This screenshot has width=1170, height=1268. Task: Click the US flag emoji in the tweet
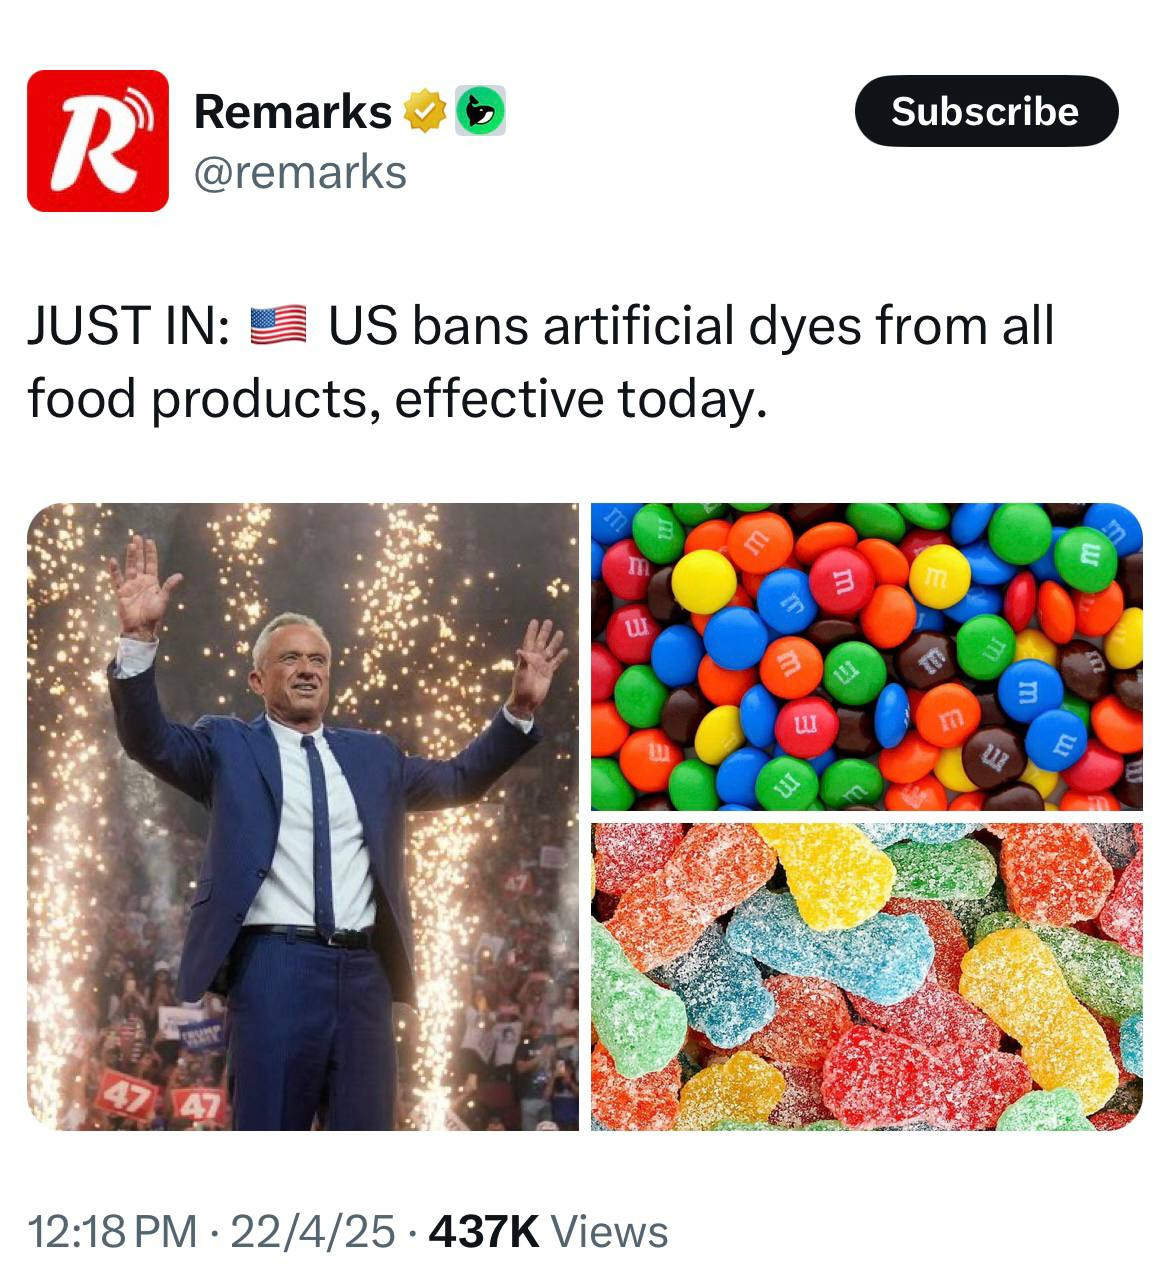click(x=277, y=327)
